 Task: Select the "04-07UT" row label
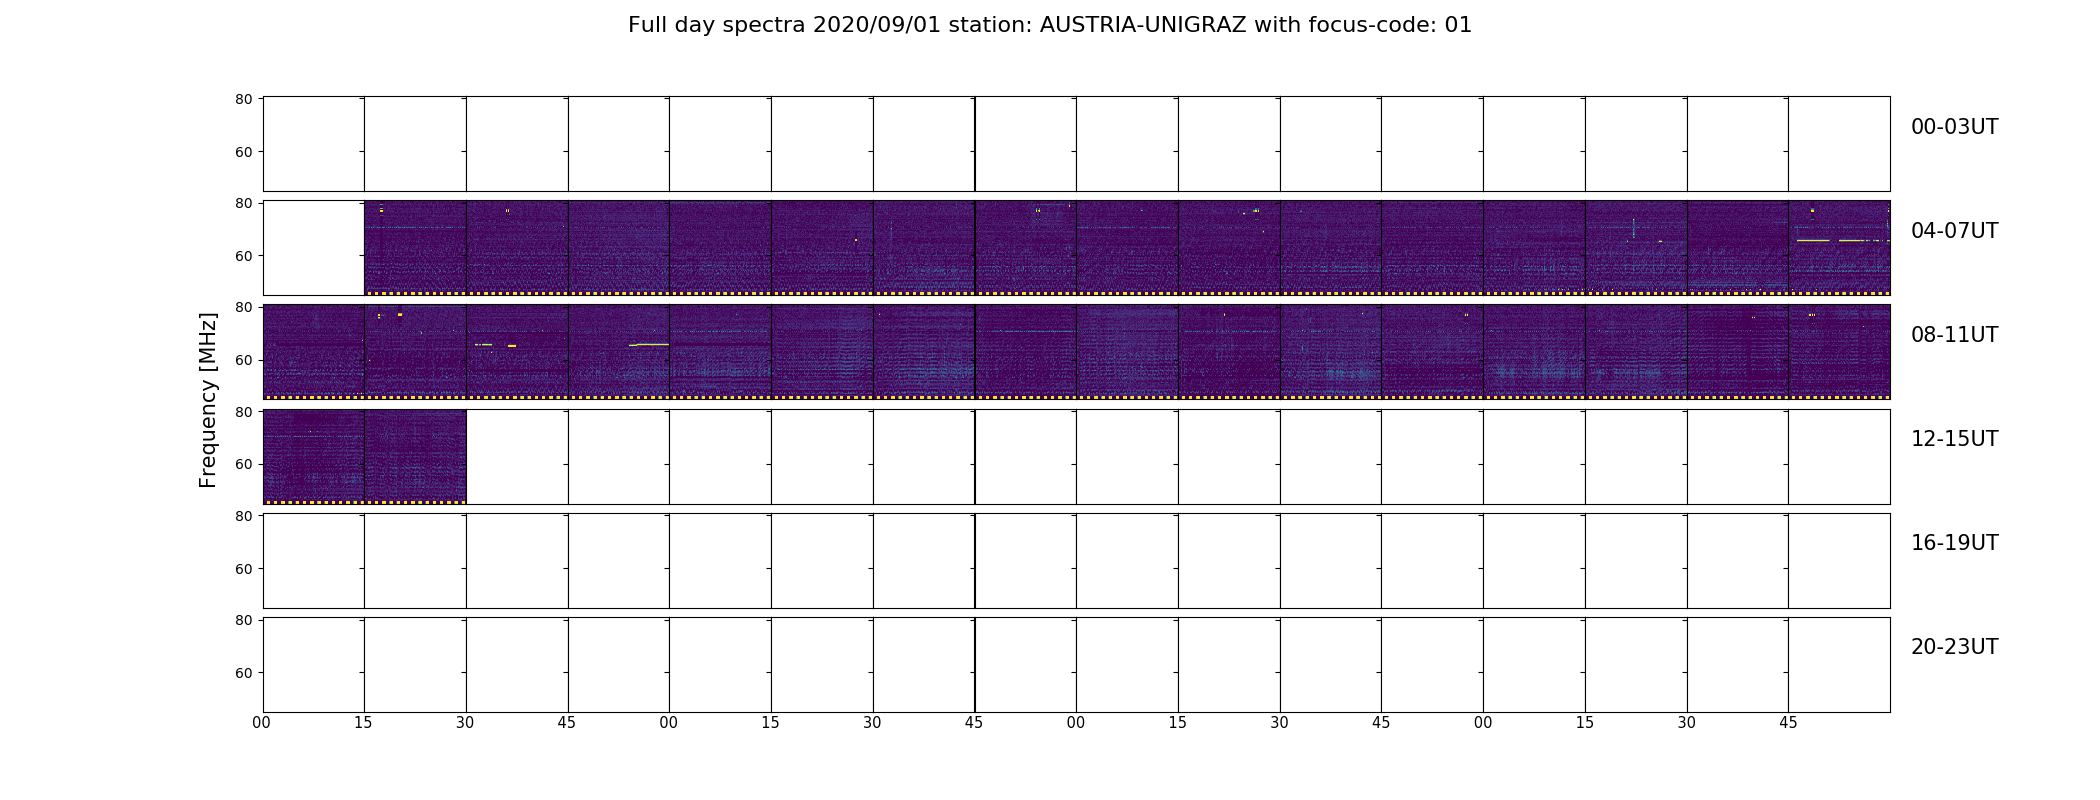[1954, 231]
